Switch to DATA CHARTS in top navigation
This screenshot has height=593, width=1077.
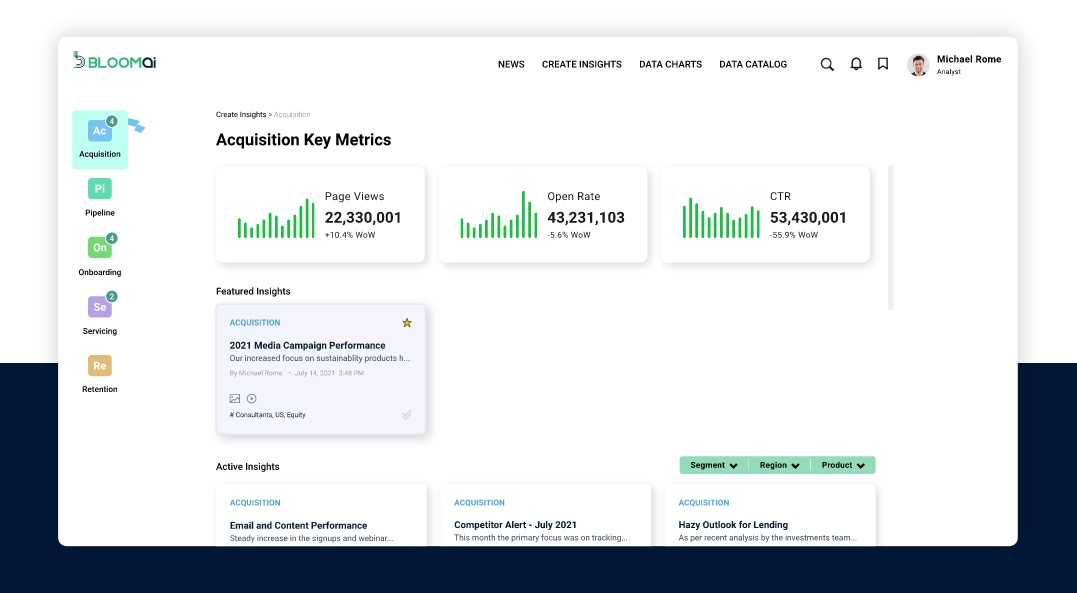pyautogui.click(x=670, y=64)
